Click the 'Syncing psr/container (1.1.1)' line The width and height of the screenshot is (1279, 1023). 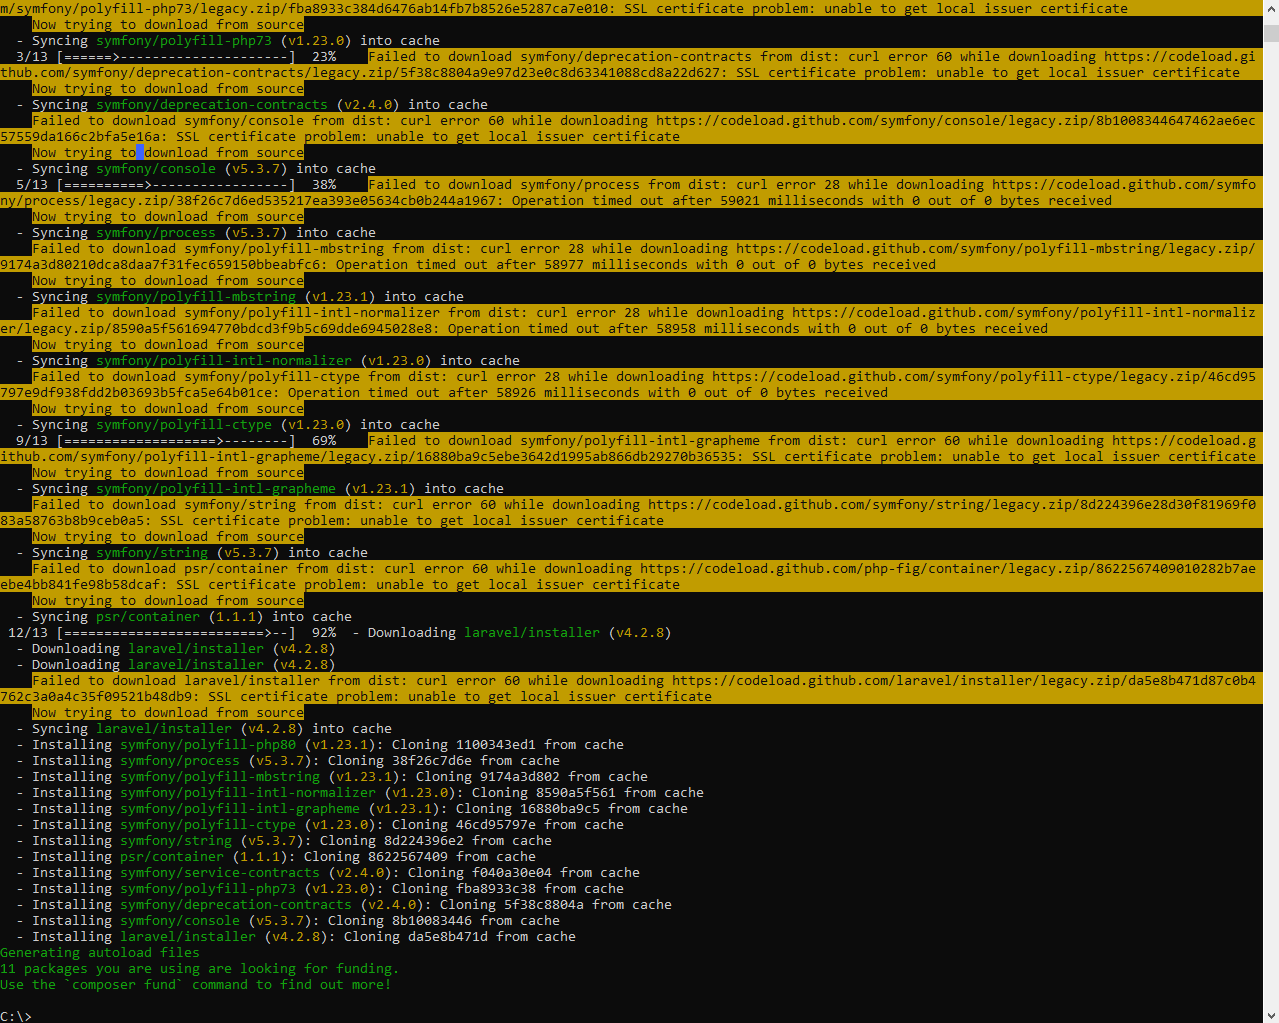coord(184,617)
